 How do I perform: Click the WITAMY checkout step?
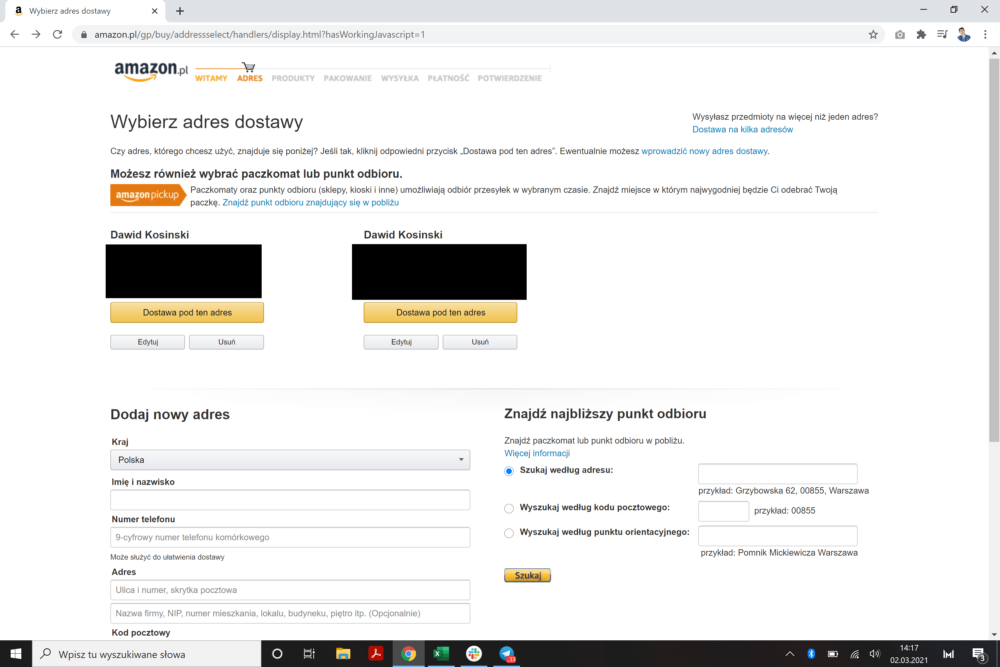click(211, 78)
